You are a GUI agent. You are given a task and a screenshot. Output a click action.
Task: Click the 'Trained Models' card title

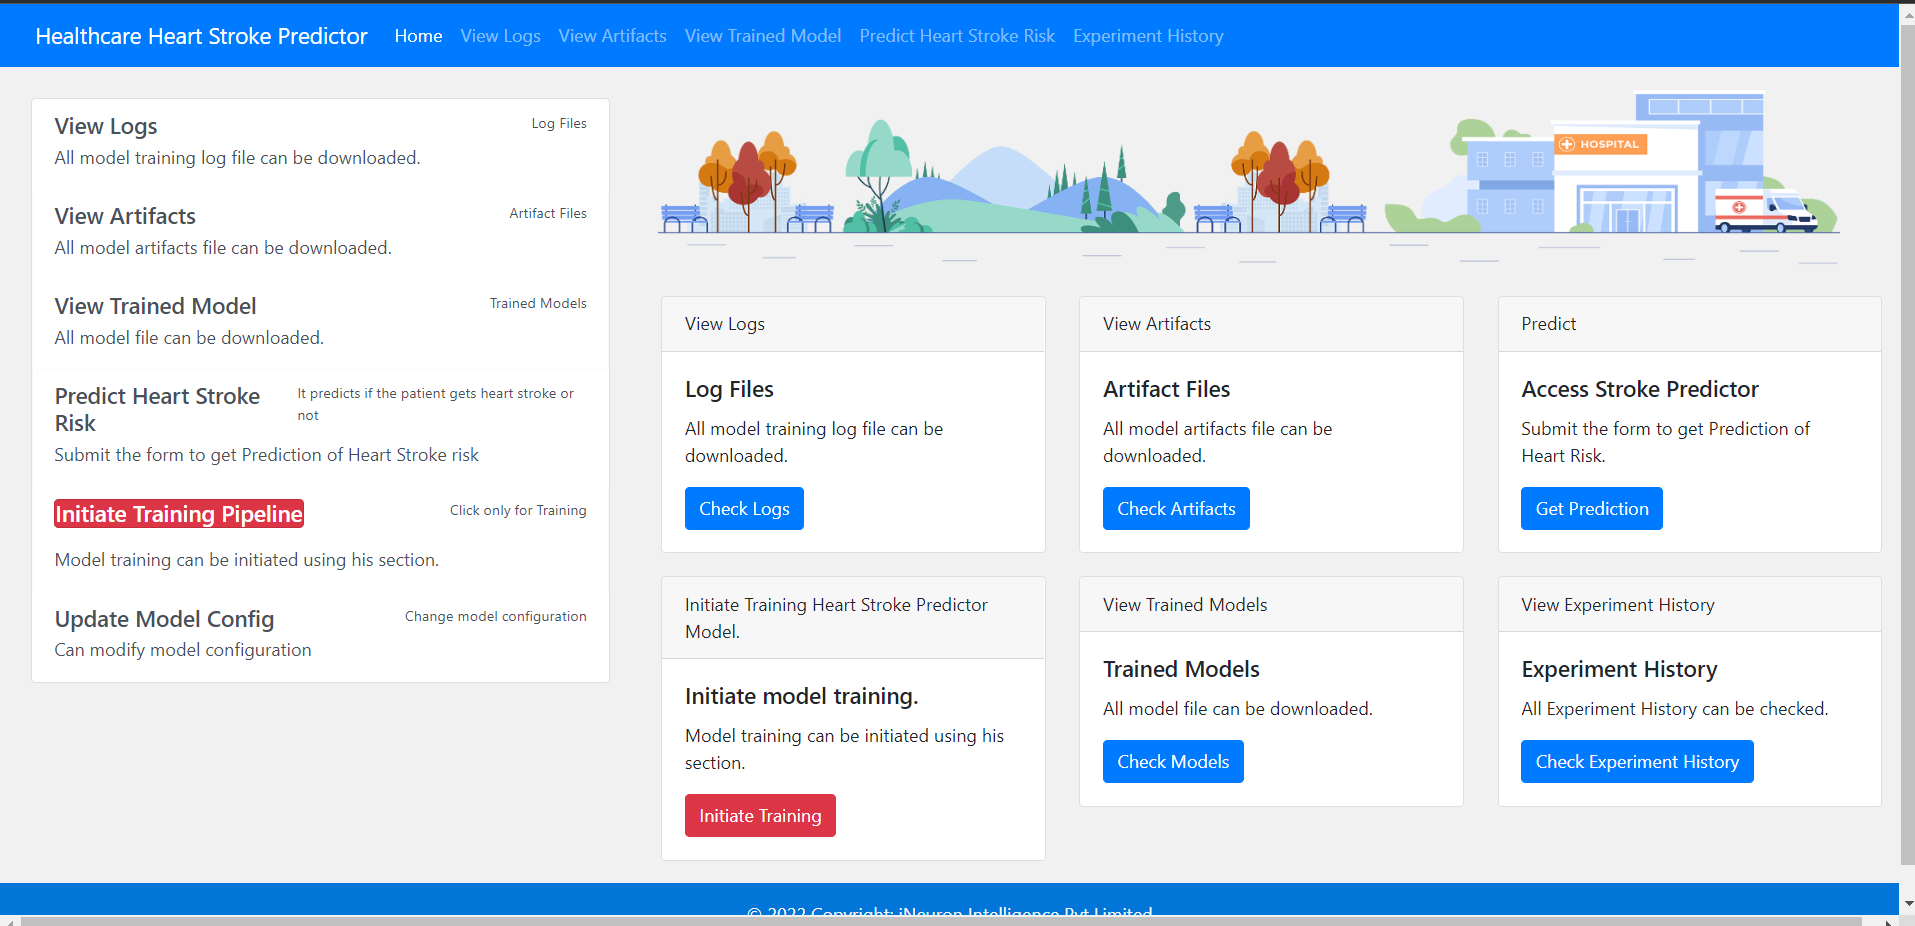(1181, 669)
